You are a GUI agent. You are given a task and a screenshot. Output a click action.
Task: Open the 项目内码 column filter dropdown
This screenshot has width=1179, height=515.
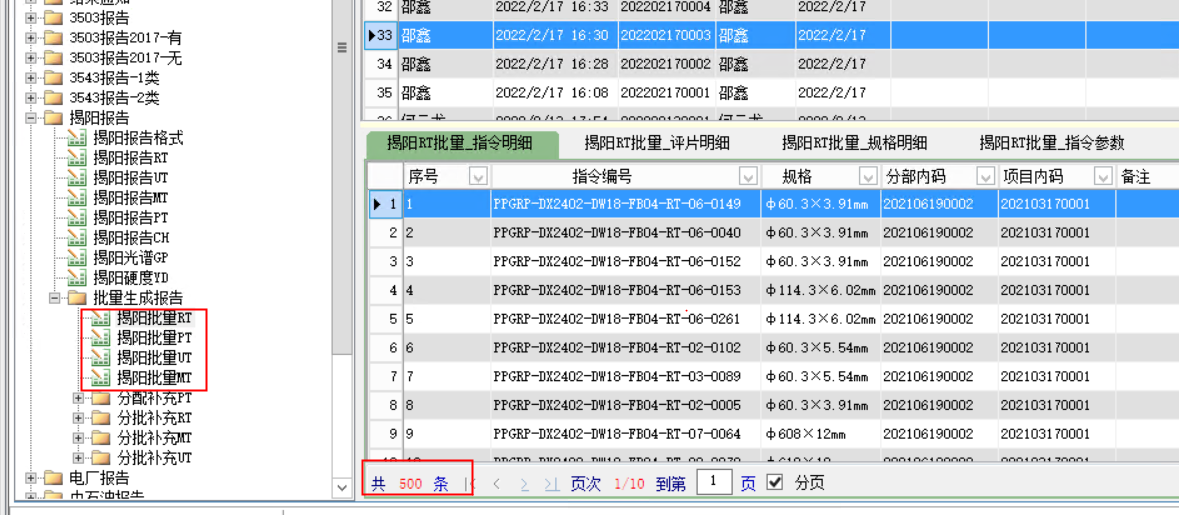coord(1102,177)
